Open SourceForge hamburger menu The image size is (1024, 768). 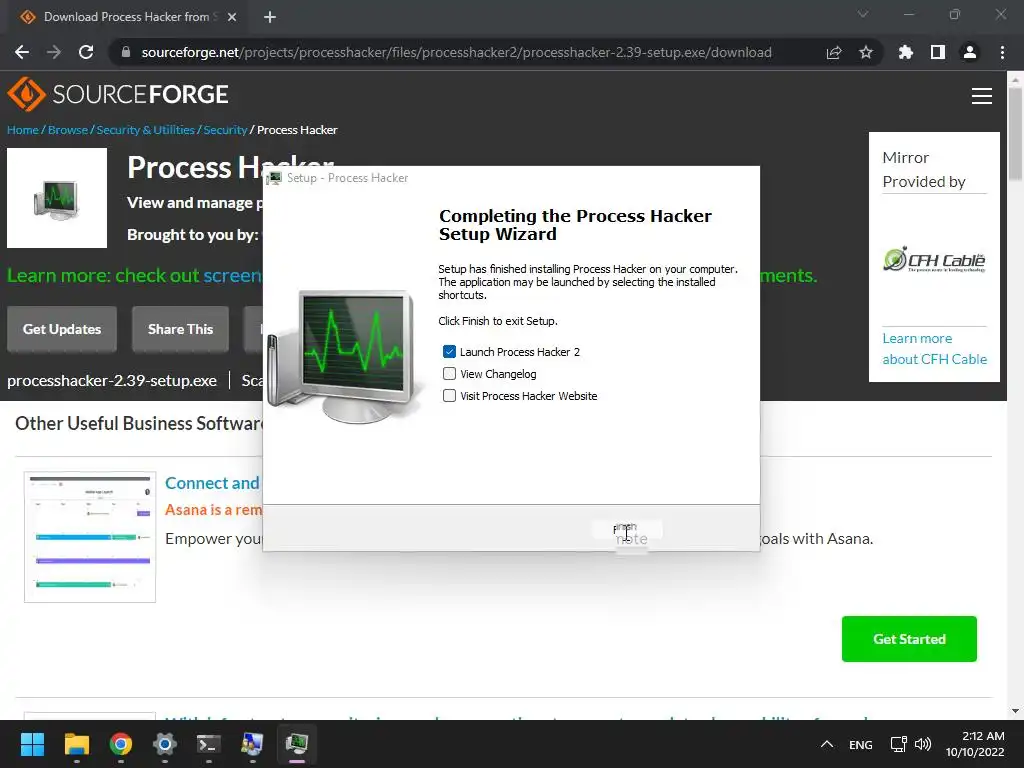click(x=982, y=96)
